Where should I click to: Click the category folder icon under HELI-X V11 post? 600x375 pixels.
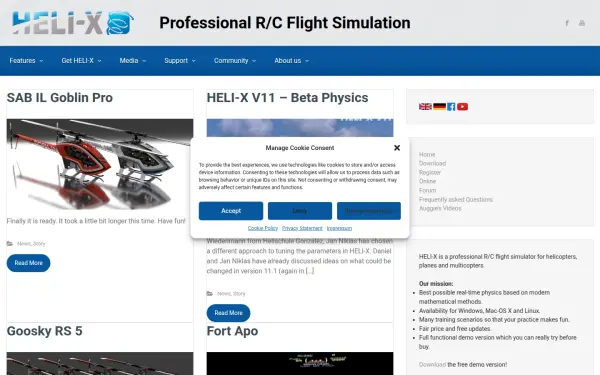click(x=210, y=293)
